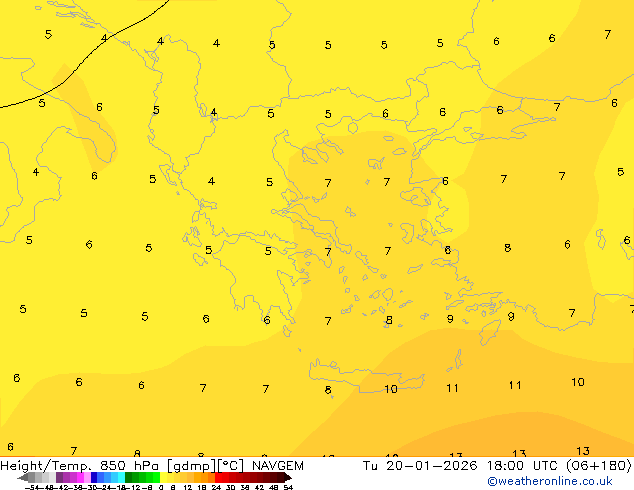Pick the bright yellow legend swatch above 0
Image resolution: width=634 pixels, height=490 pixels.
(163, 477)
